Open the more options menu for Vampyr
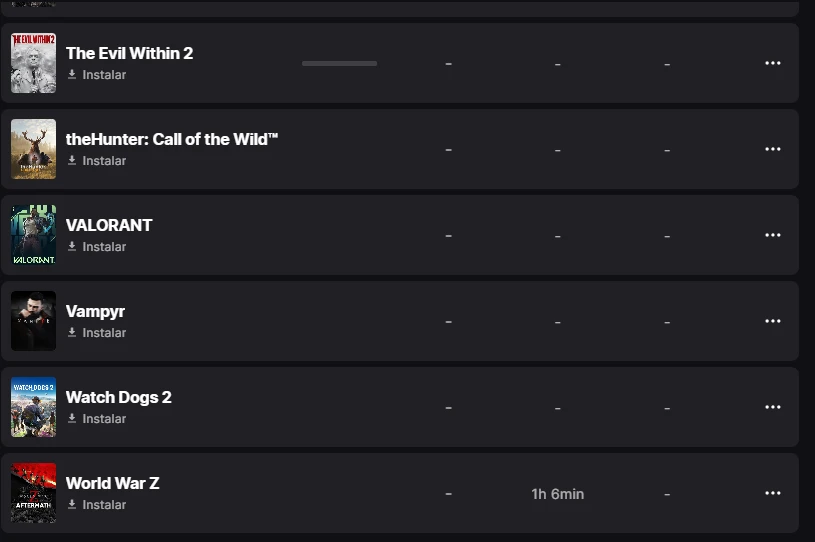 point(772,321)
